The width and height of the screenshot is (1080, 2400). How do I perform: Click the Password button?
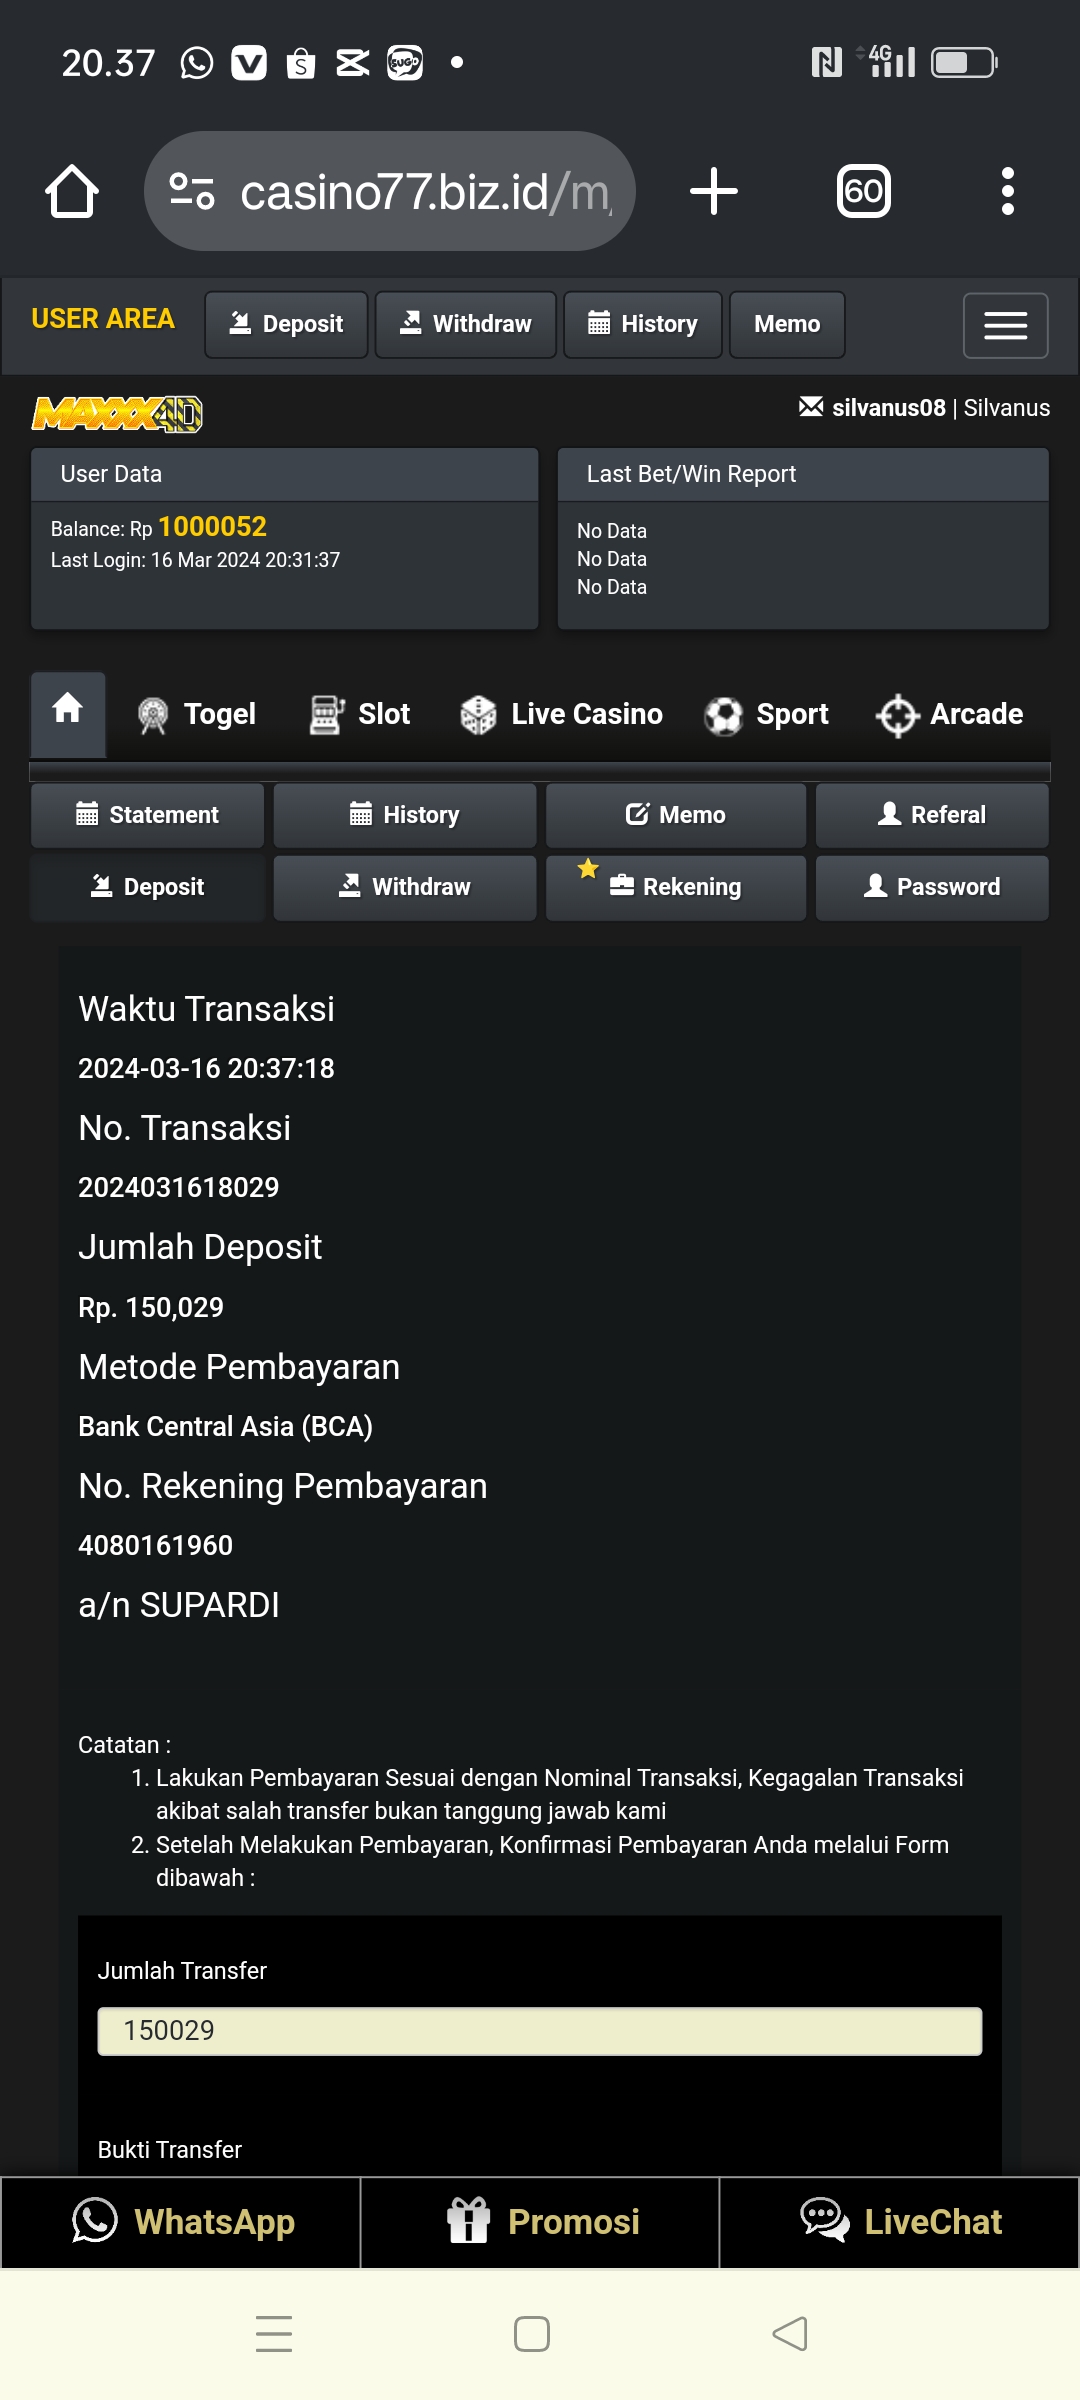[932, 887]
